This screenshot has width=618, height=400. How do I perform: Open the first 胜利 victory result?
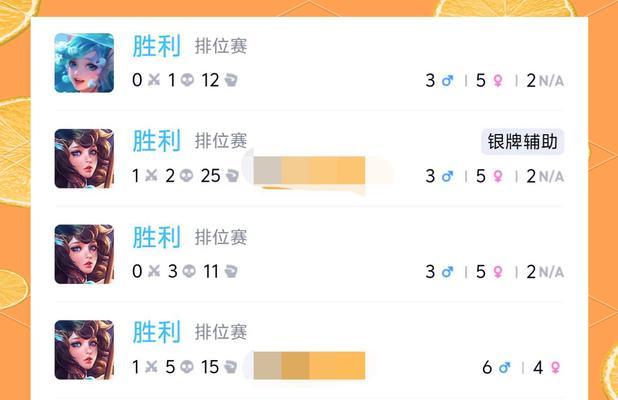click(x=156, y=46)
